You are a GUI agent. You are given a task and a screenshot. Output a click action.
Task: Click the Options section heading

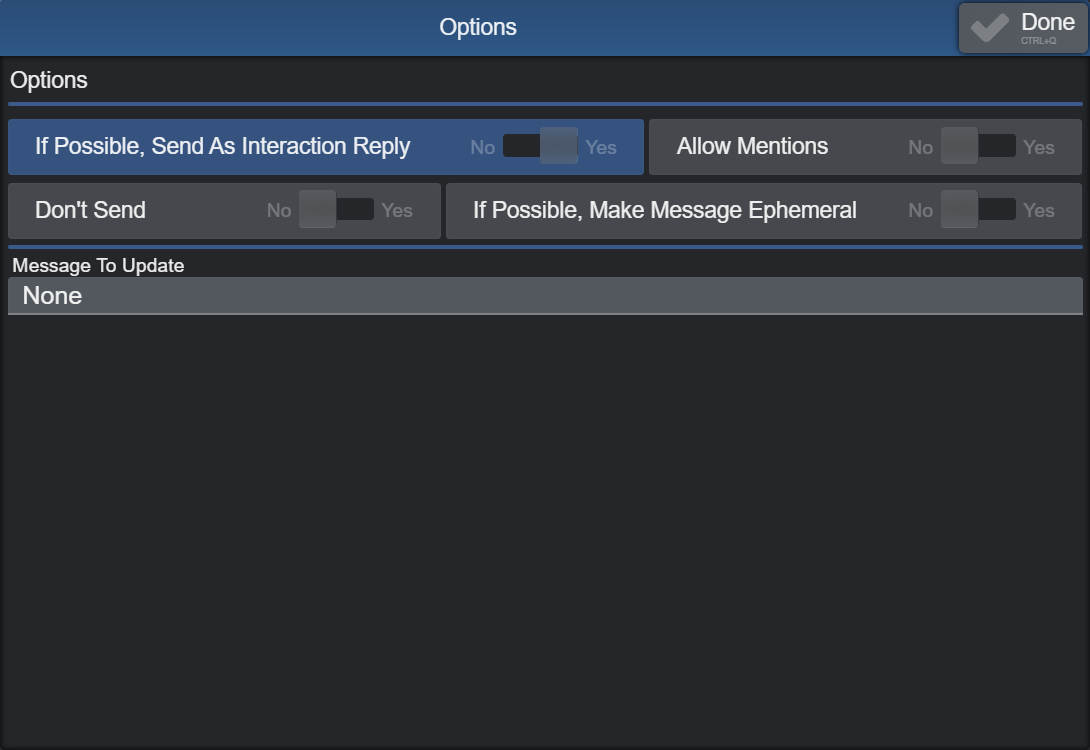point(49,80)
